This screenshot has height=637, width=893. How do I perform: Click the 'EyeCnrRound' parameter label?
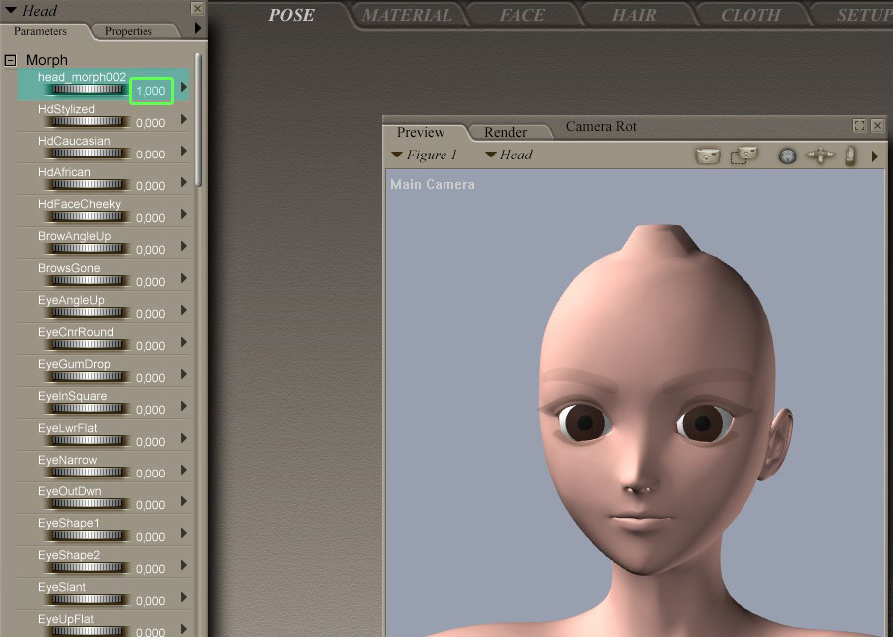click(x=76, y=332)
